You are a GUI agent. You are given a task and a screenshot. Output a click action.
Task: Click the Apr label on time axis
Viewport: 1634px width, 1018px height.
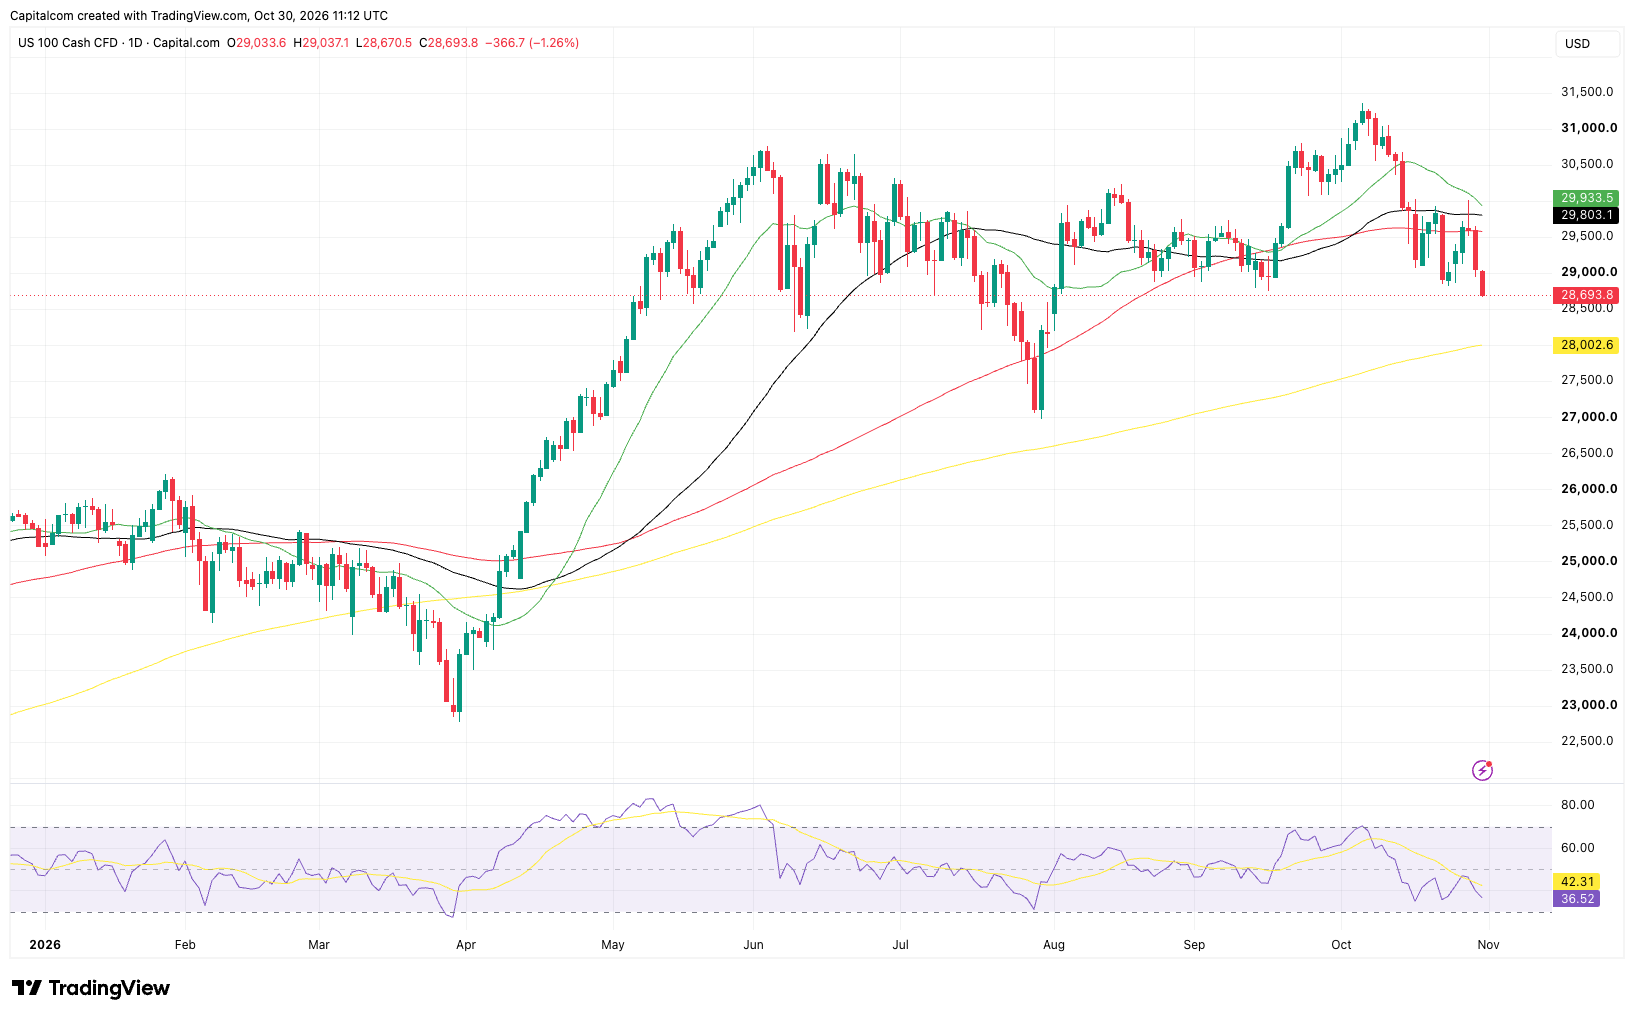(466, 945)
